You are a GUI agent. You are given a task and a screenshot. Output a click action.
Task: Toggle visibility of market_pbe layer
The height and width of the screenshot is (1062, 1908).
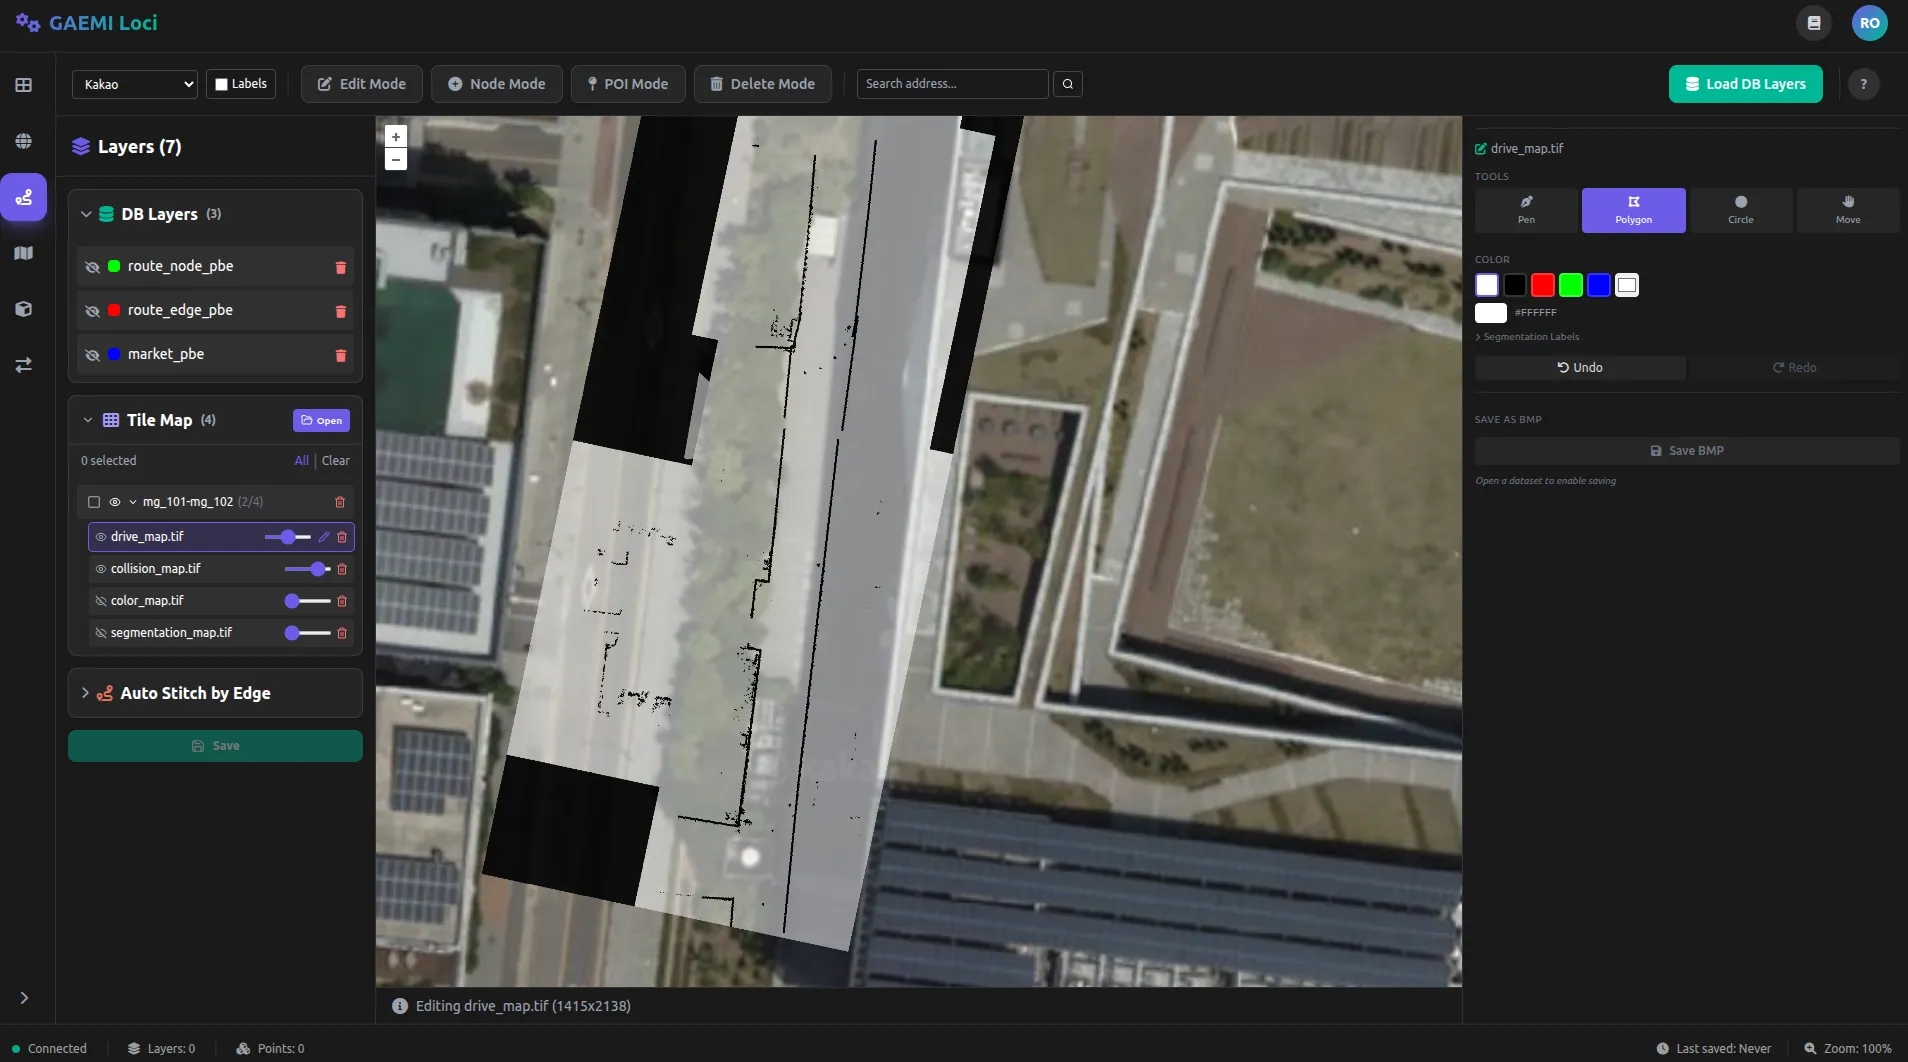pyautogui.click(x=92, y=355)
